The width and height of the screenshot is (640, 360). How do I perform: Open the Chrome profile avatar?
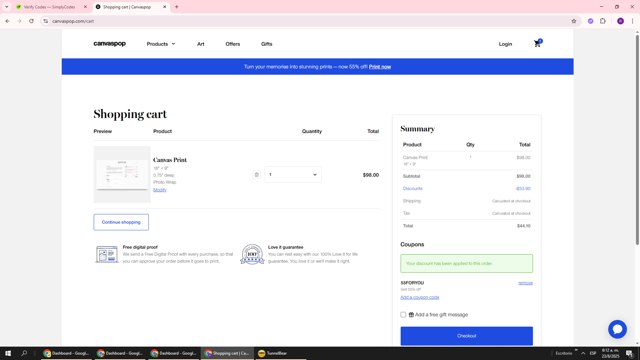(620, 21)
